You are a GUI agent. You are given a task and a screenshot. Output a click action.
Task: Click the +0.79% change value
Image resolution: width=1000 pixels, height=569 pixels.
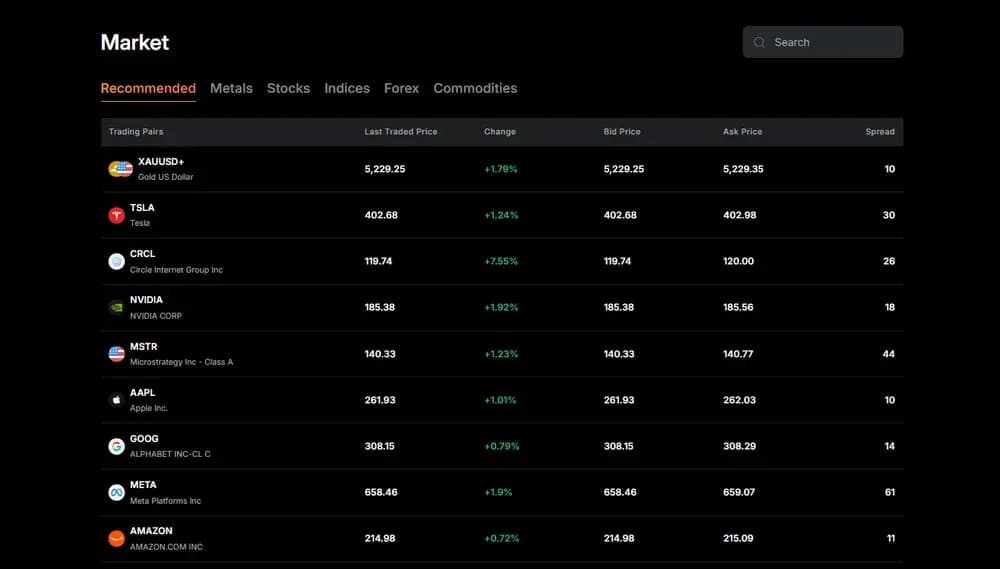[502, 446]
